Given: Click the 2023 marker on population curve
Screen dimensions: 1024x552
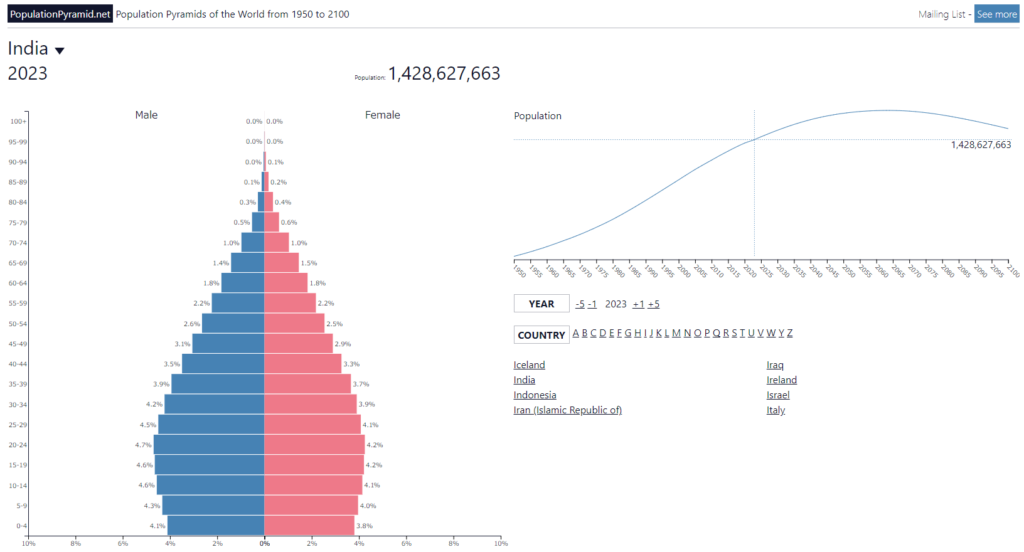Looking at the screenshot, I should tap(754, 139).
